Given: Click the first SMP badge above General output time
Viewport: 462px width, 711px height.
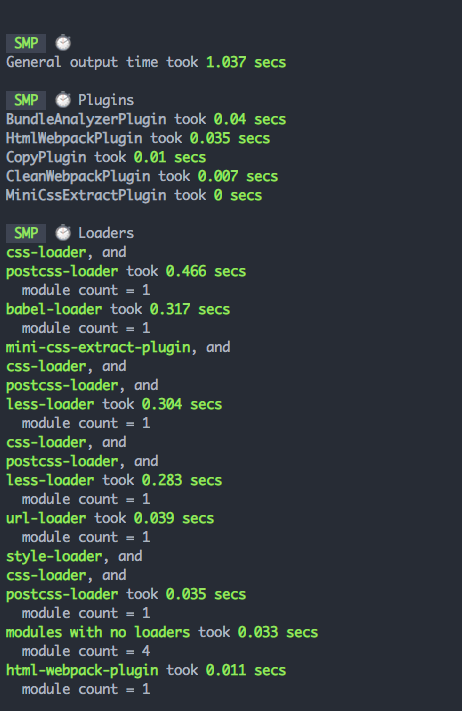Looking at the screenshot, I should coord(26,43).
